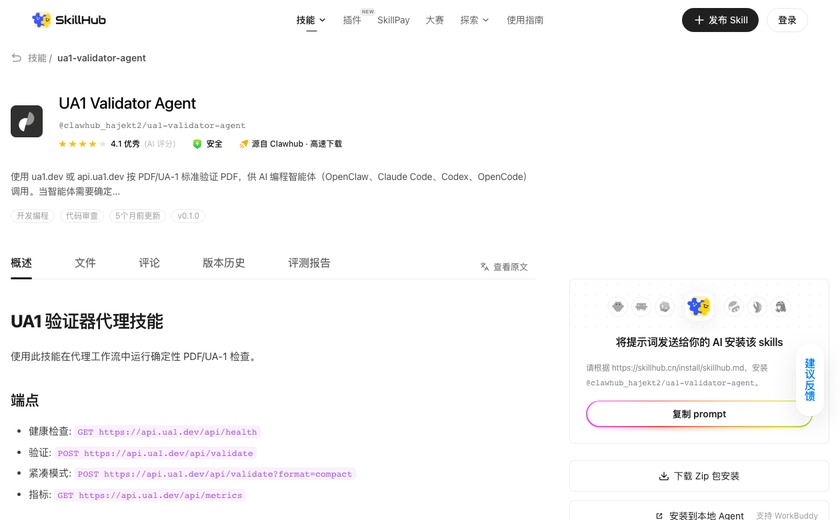Click code POST https://api.ua1.dev/api/validate
The height and width of the screenshot is (520, 840).
(x=155, y=453)
